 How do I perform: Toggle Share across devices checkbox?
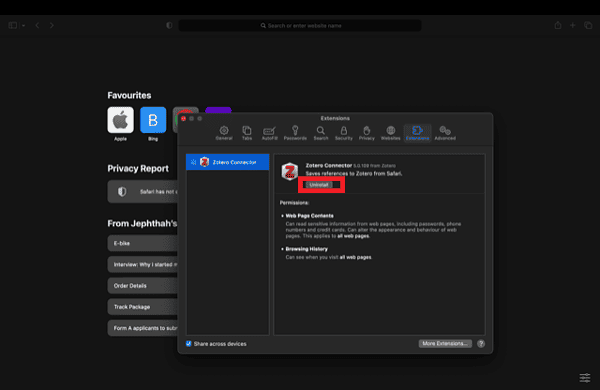tap(188, 344)
